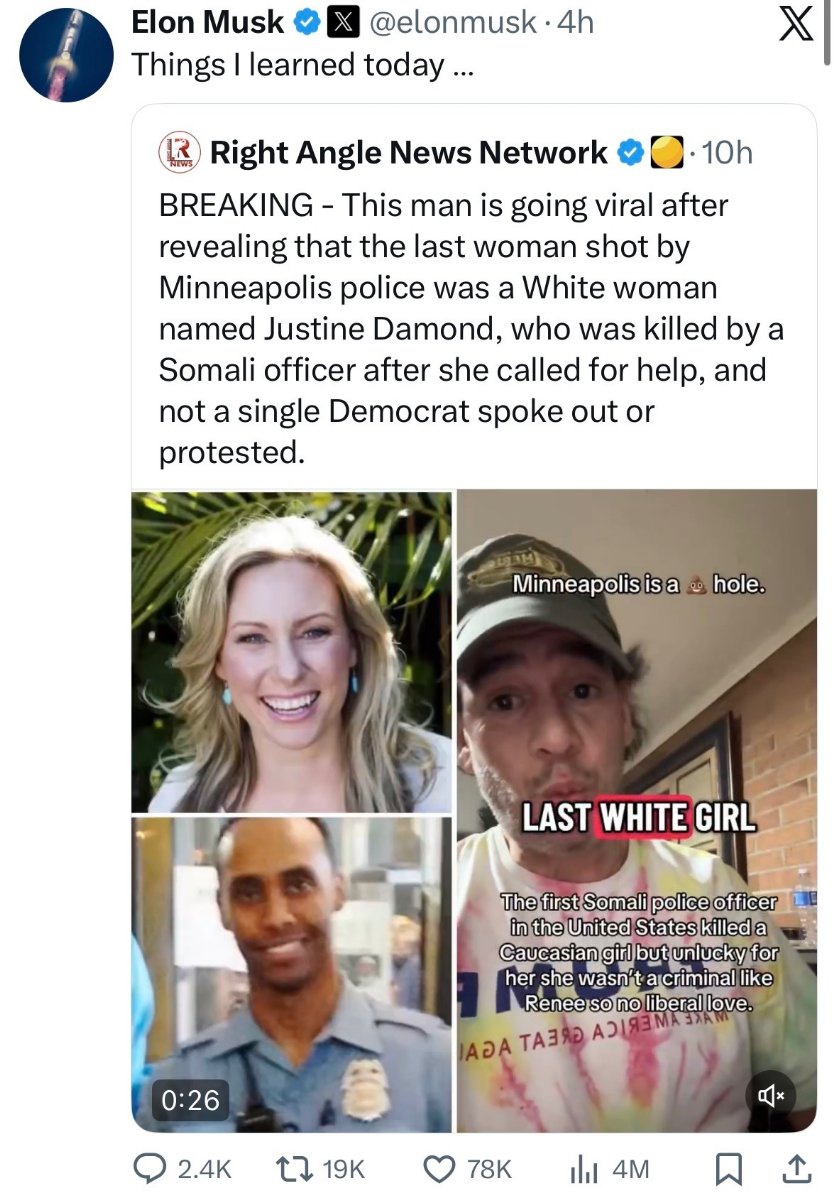Open the Elon Musk display name link
Image resolution: width=836 pixels, height=1200 pixels.
coord(208,21)
